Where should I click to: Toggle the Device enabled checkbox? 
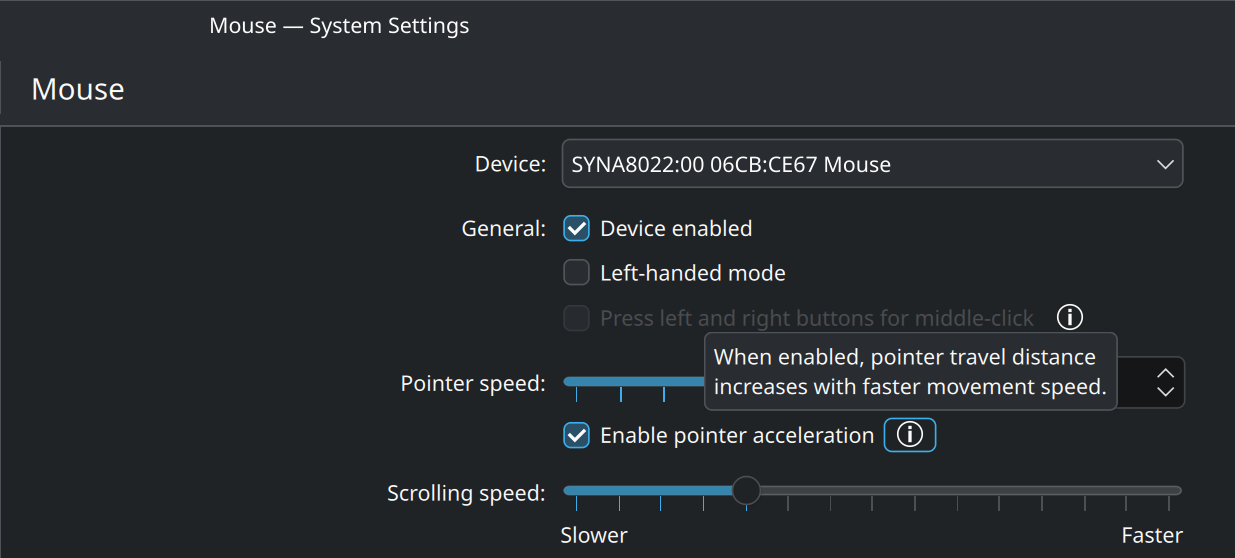click(x=577, y=229)
